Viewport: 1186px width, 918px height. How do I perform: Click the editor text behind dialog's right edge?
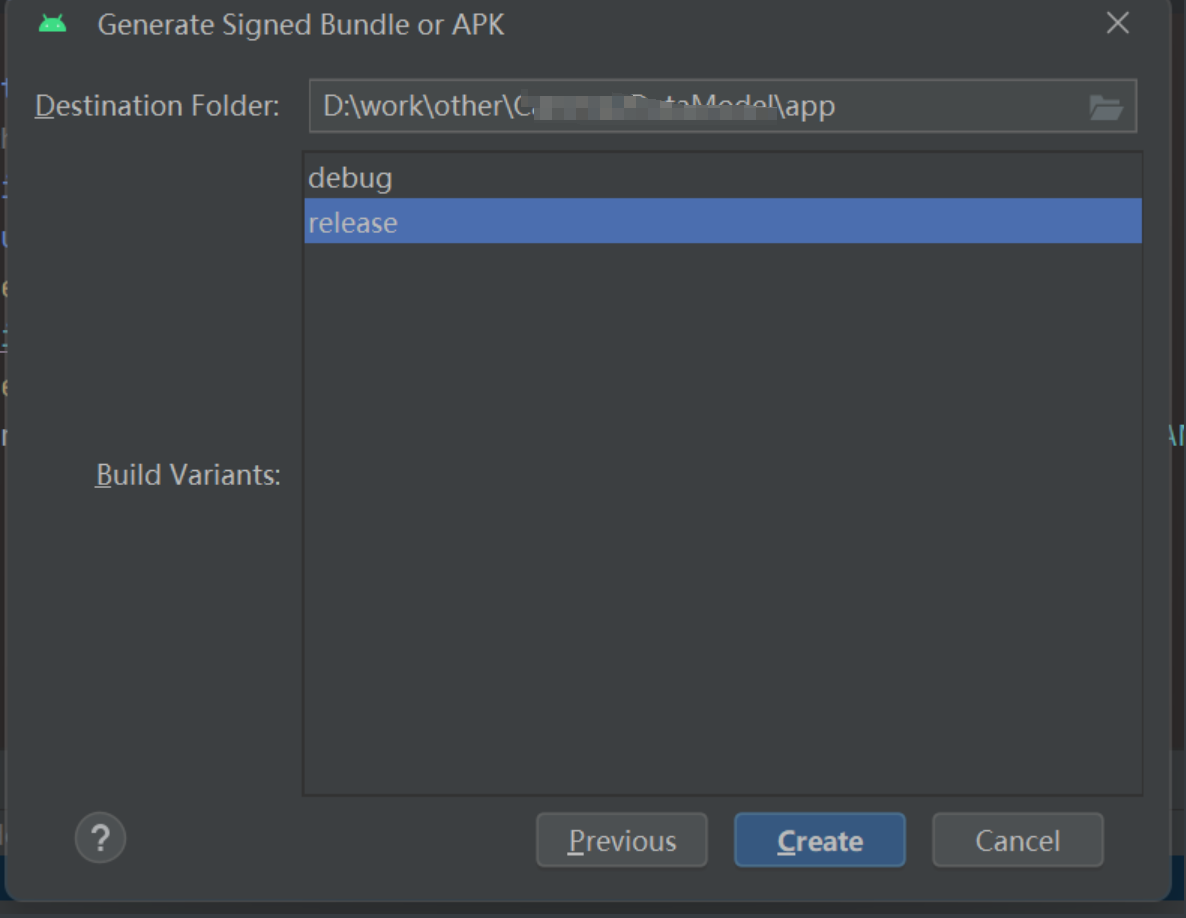click(x=1178, y=436)
